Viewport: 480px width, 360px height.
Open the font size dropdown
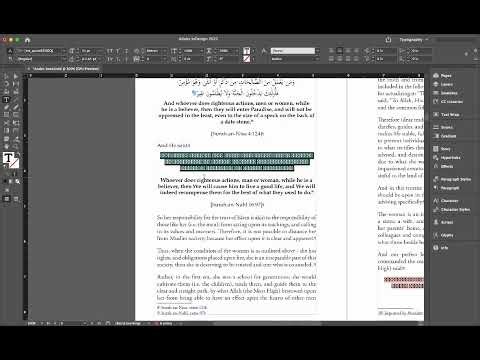[101, 51]
